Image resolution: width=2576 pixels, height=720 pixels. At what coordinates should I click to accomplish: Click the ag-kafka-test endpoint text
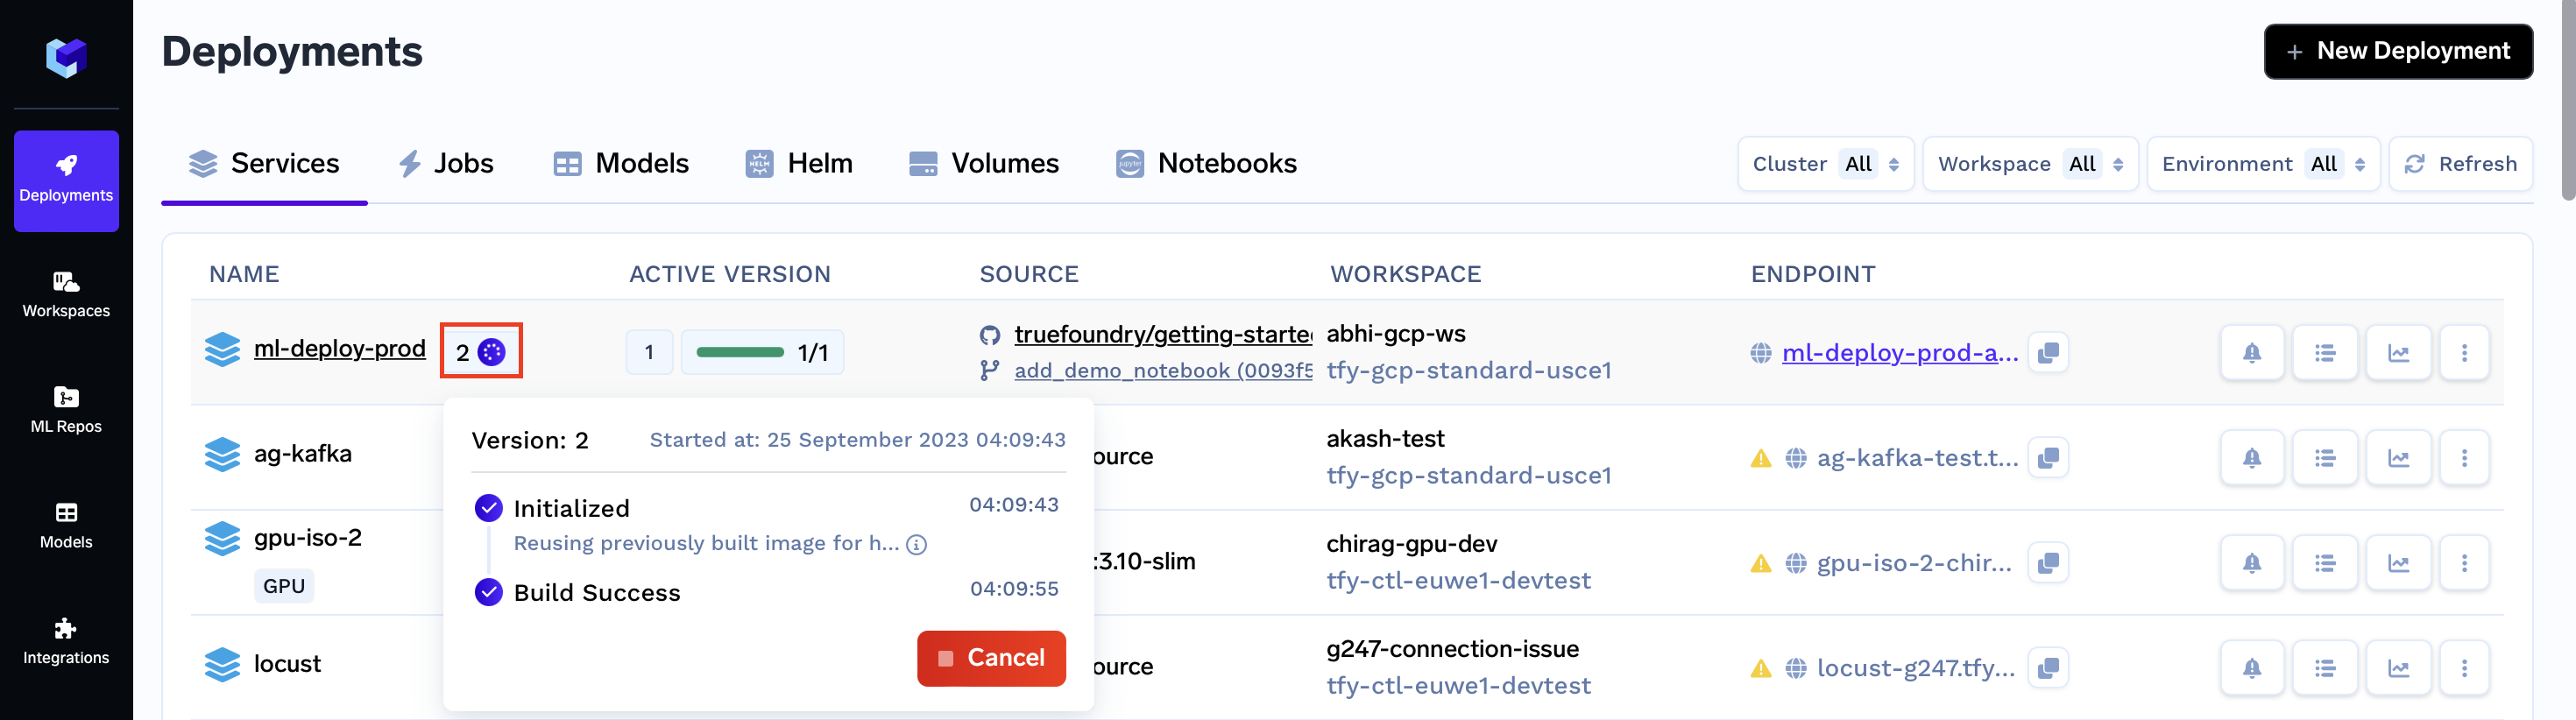tap(1917, 458)
